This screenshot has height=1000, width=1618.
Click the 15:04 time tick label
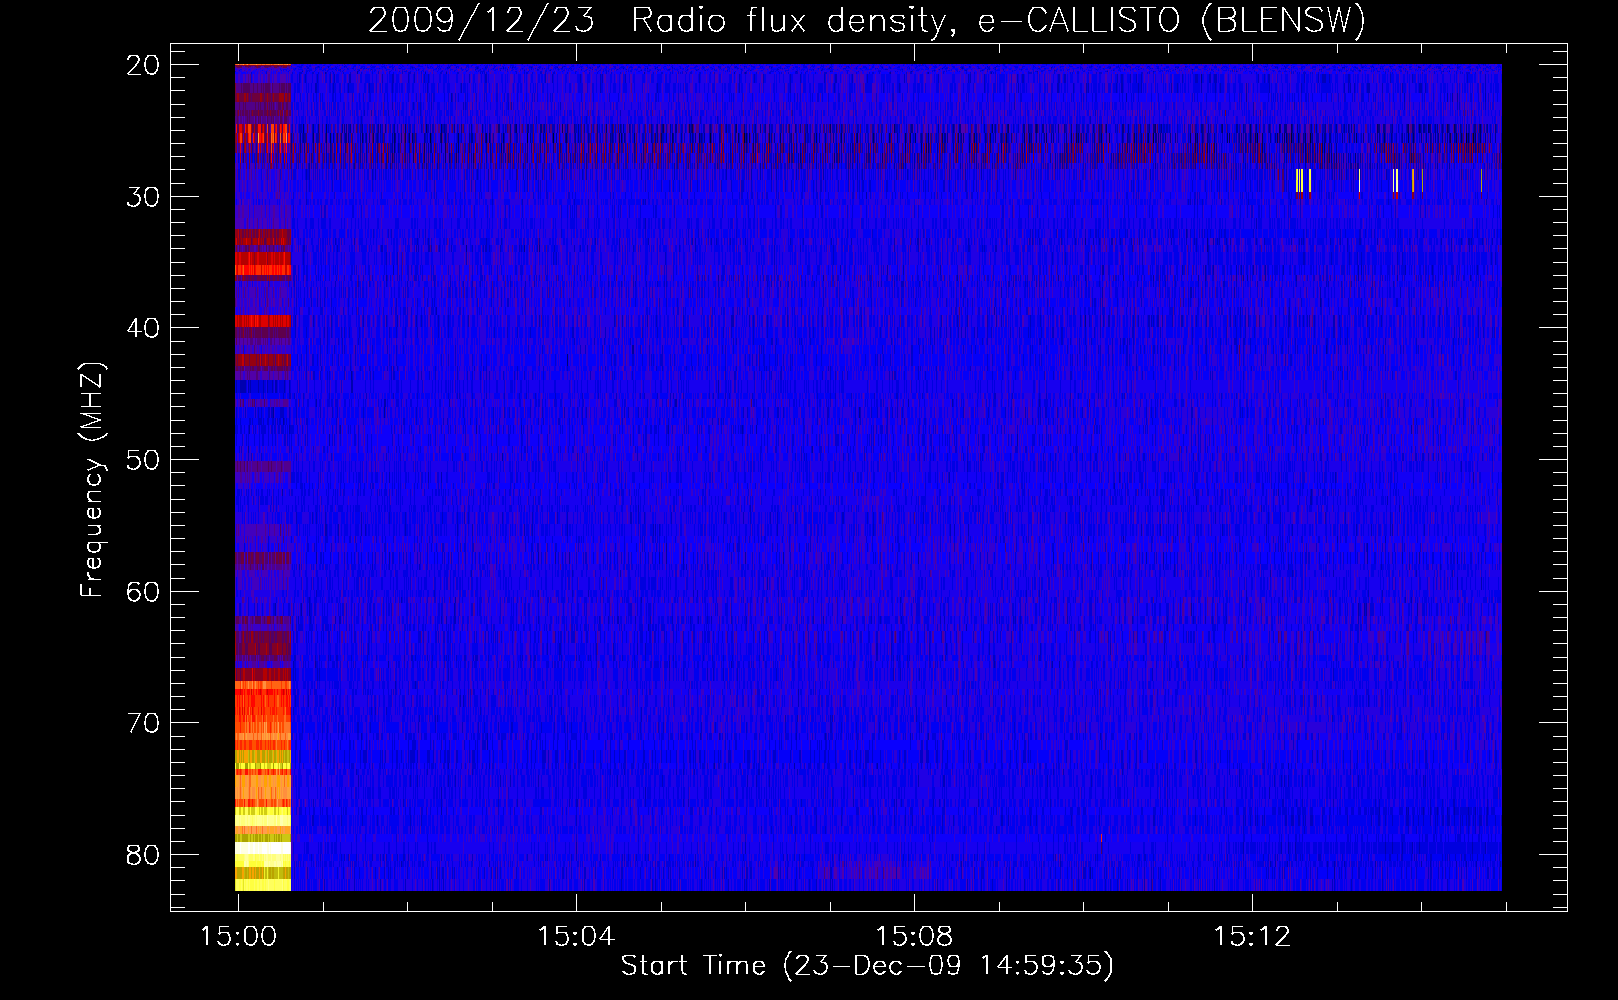576,937
